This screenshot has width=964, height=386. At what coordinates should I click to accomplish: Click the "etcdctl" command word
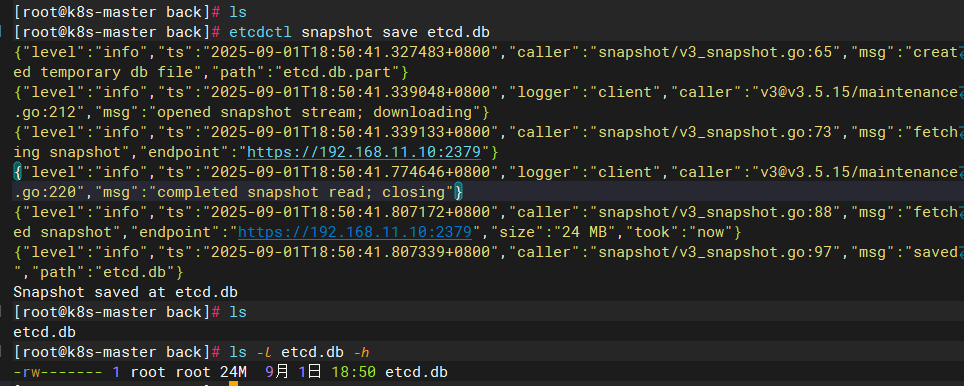coord(261,32)
